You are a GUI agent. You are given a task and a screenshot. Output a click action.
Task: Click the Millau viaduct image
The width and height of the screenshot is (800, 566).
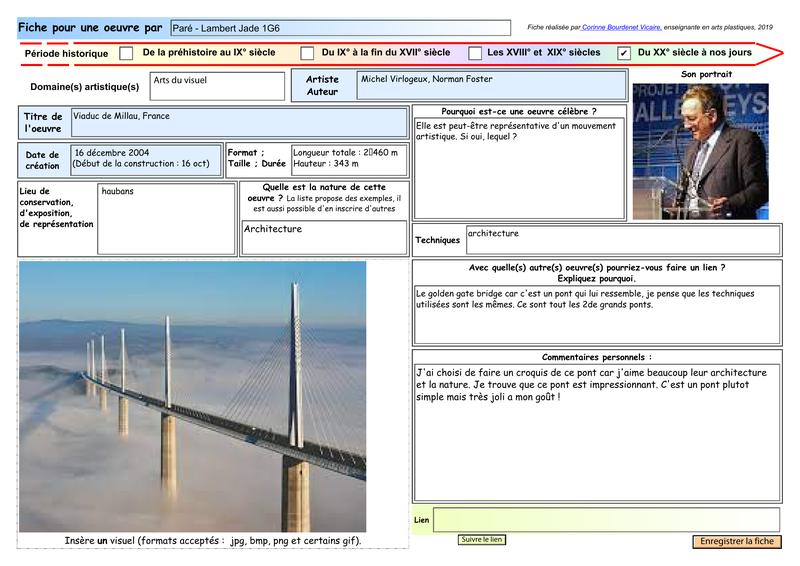(x=192, y=396)
